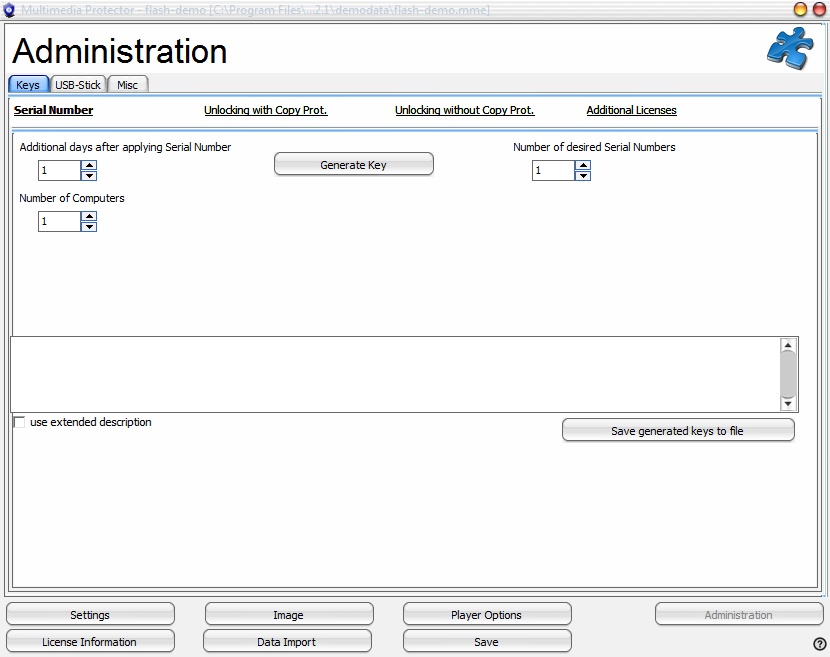Viewport: 830px width, 657px height.
Task: Select Unlocking with Copy Prot. section
Action: point(266,110)
